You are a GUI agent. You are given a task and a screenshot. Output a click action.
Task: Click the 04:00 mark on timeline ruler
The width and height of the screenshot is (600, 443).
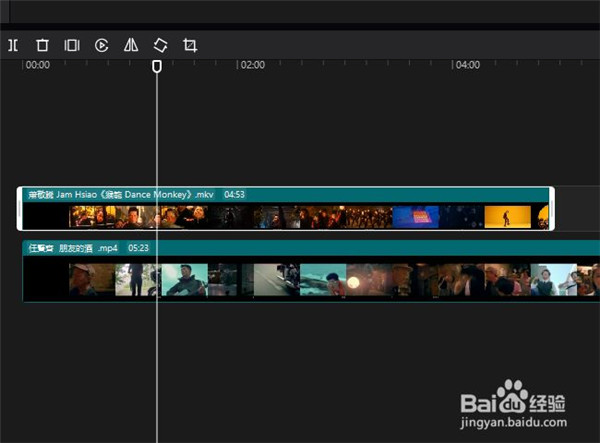pyautogui.click(x=467, y=65)
